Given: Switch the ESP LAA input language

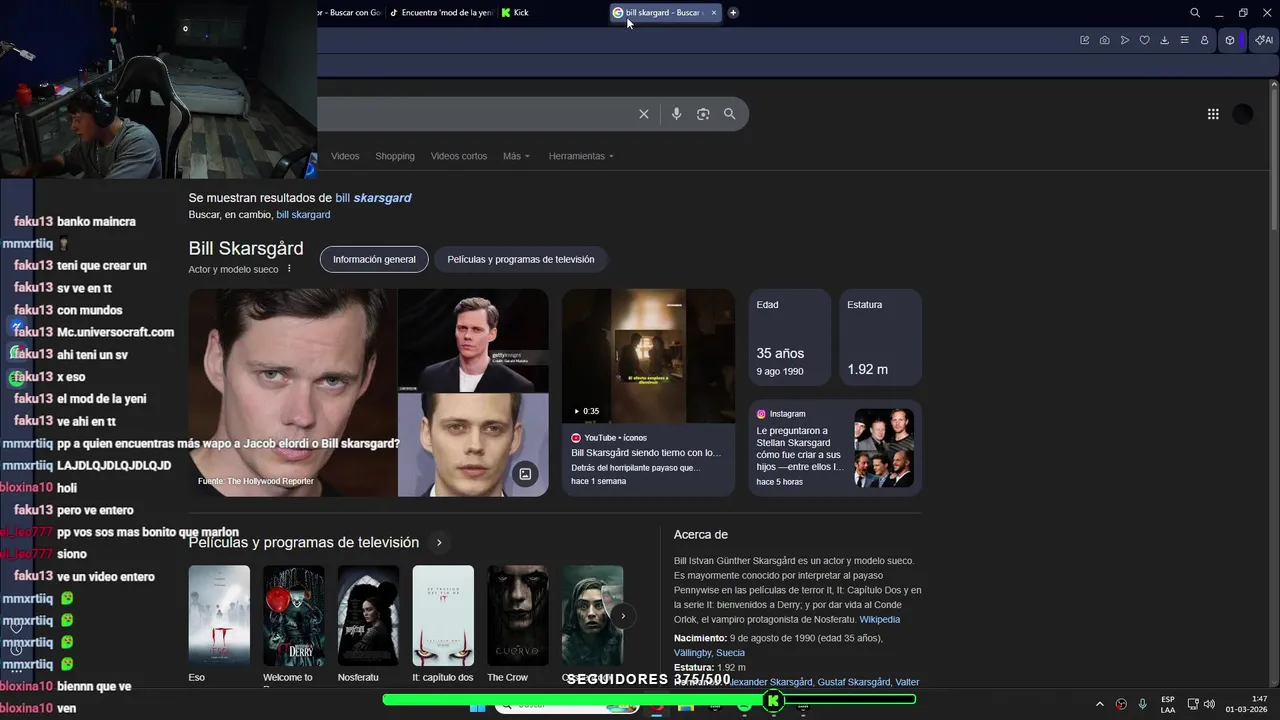Looking at the screenshot, I should tap(1168, 704).
